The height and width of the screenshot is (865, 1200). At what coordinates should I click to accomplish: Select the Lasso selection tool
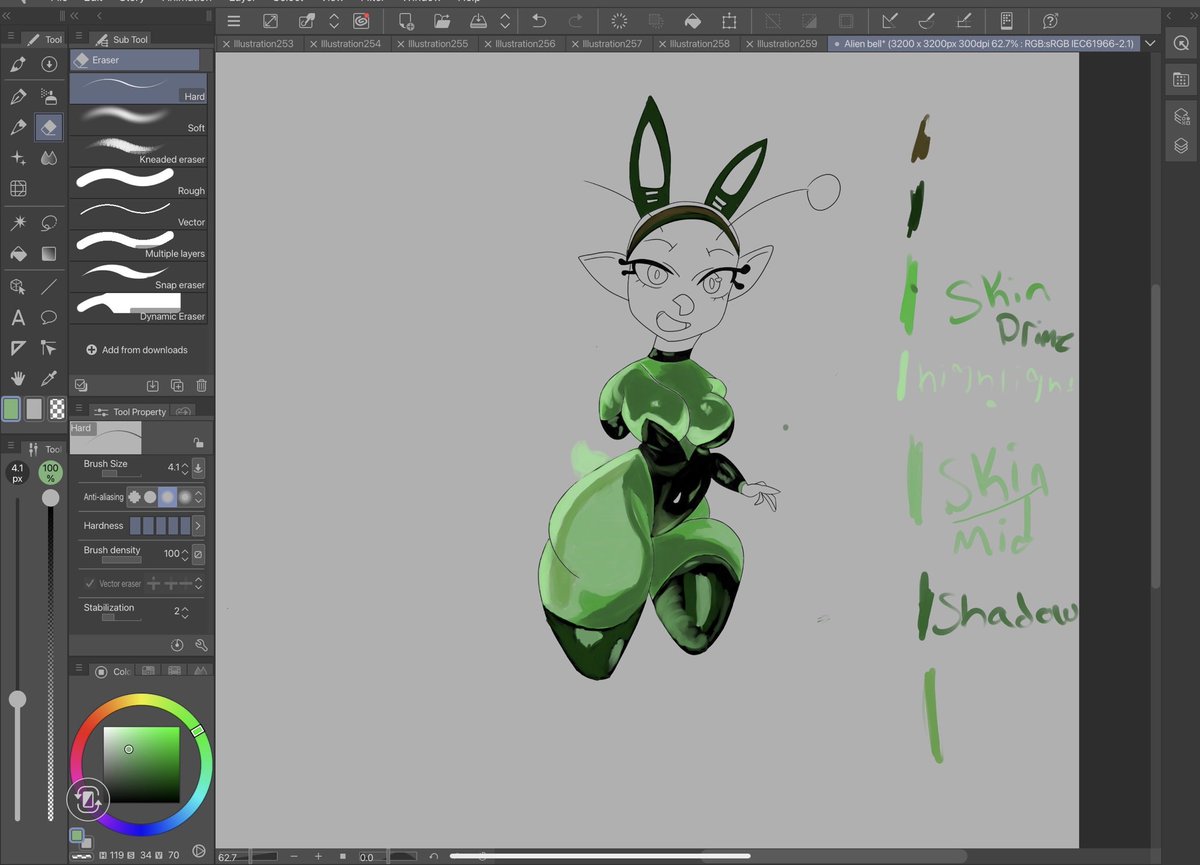pyautogui.click(x=48, y=222)
